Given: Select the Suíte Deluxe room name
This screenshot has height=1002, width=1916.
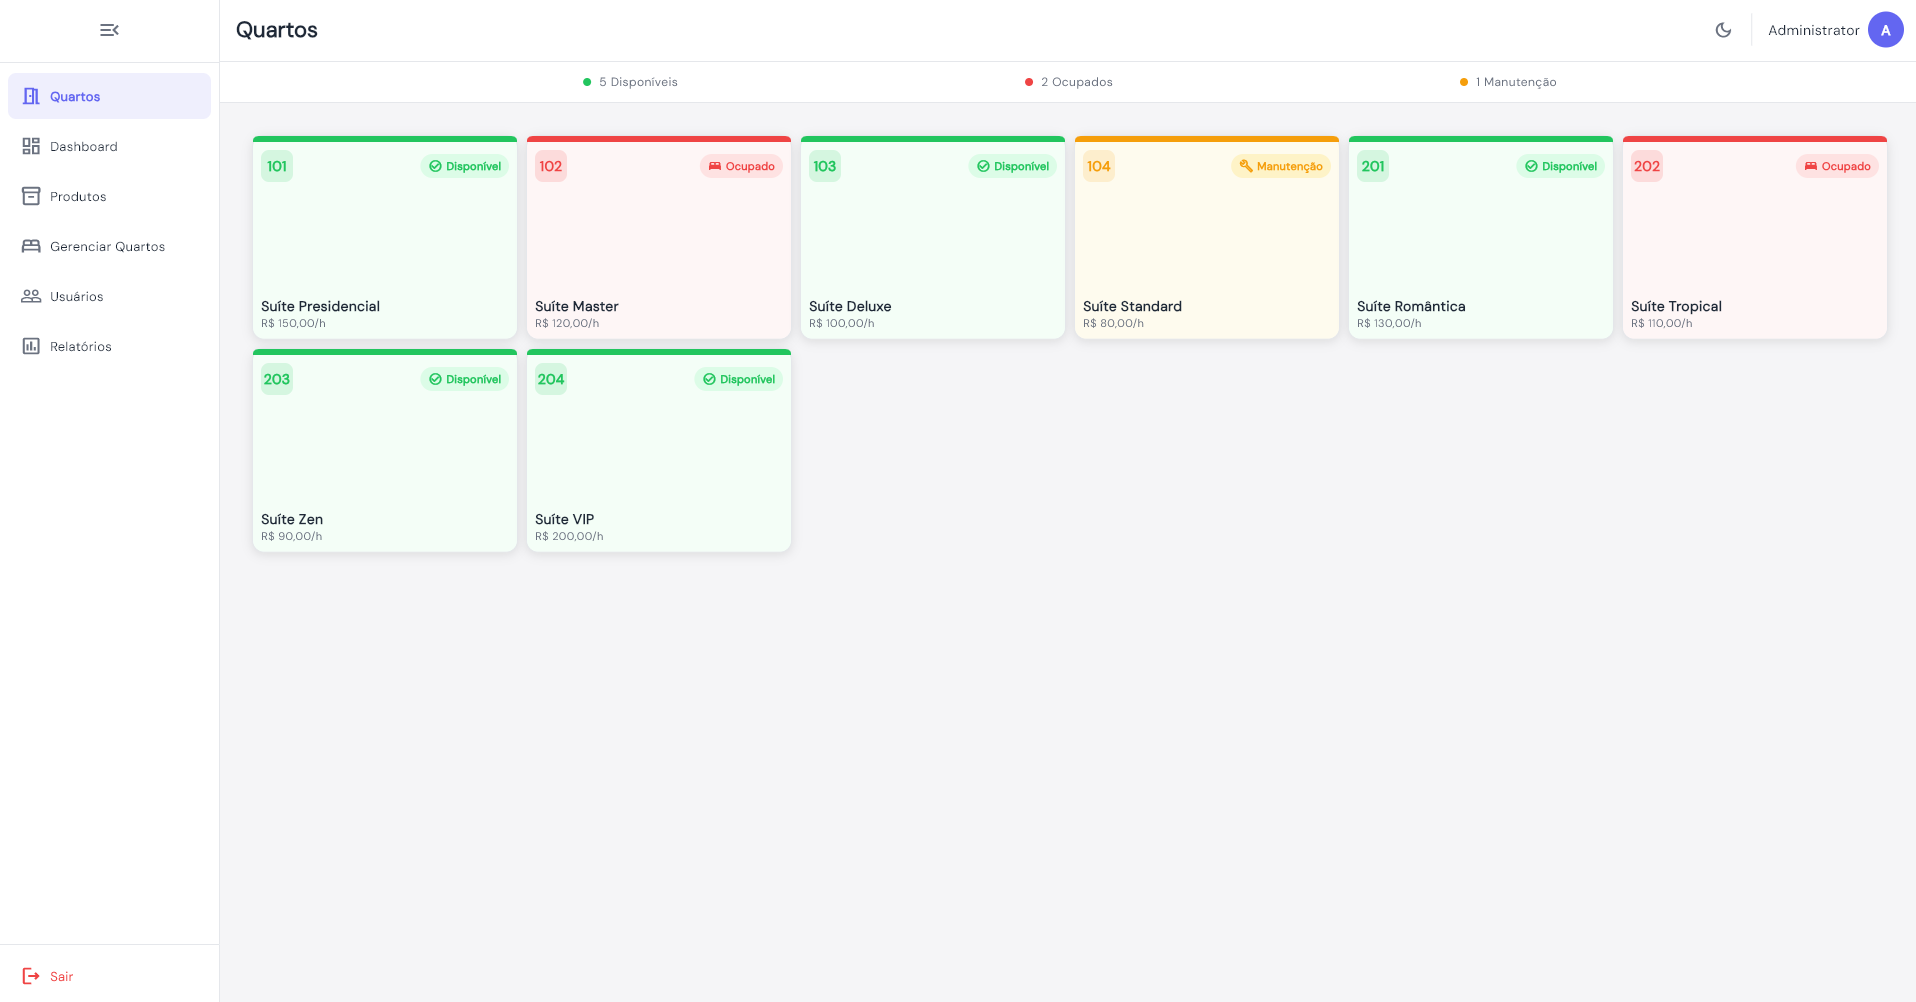Looking at the screenshot, I should click(x=849, y=306).
